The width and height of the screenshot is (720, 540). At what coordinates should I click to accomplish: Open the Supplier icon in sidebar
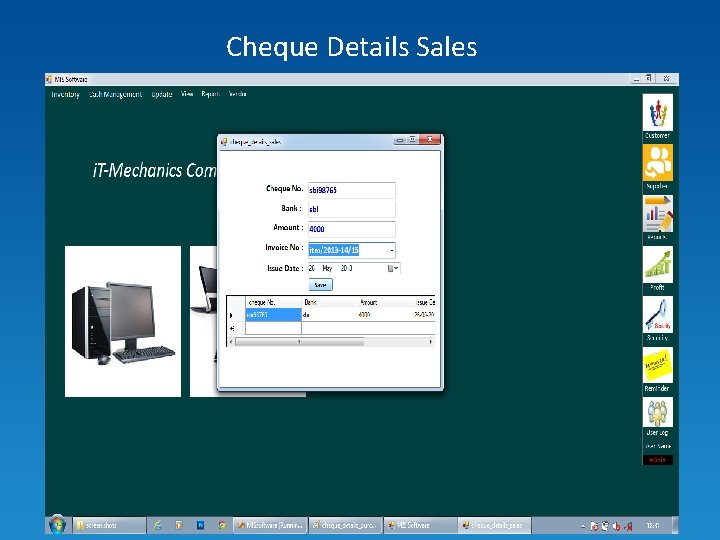658,163
